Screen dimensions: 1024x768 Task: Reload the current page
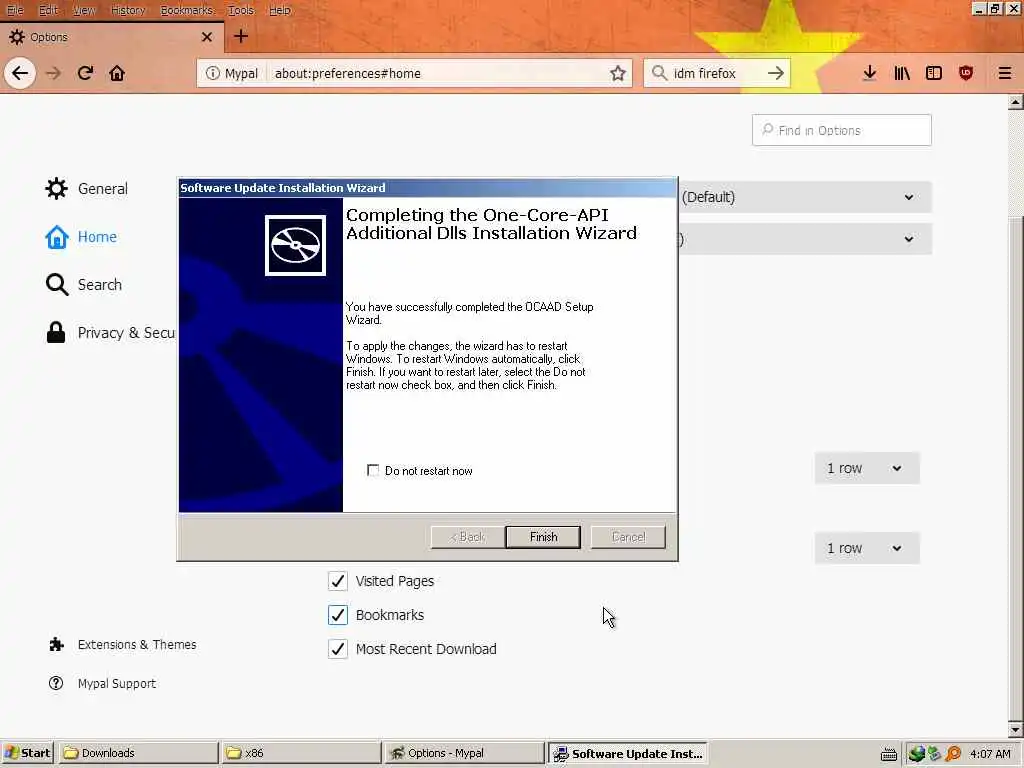click(x=86, y=73)
